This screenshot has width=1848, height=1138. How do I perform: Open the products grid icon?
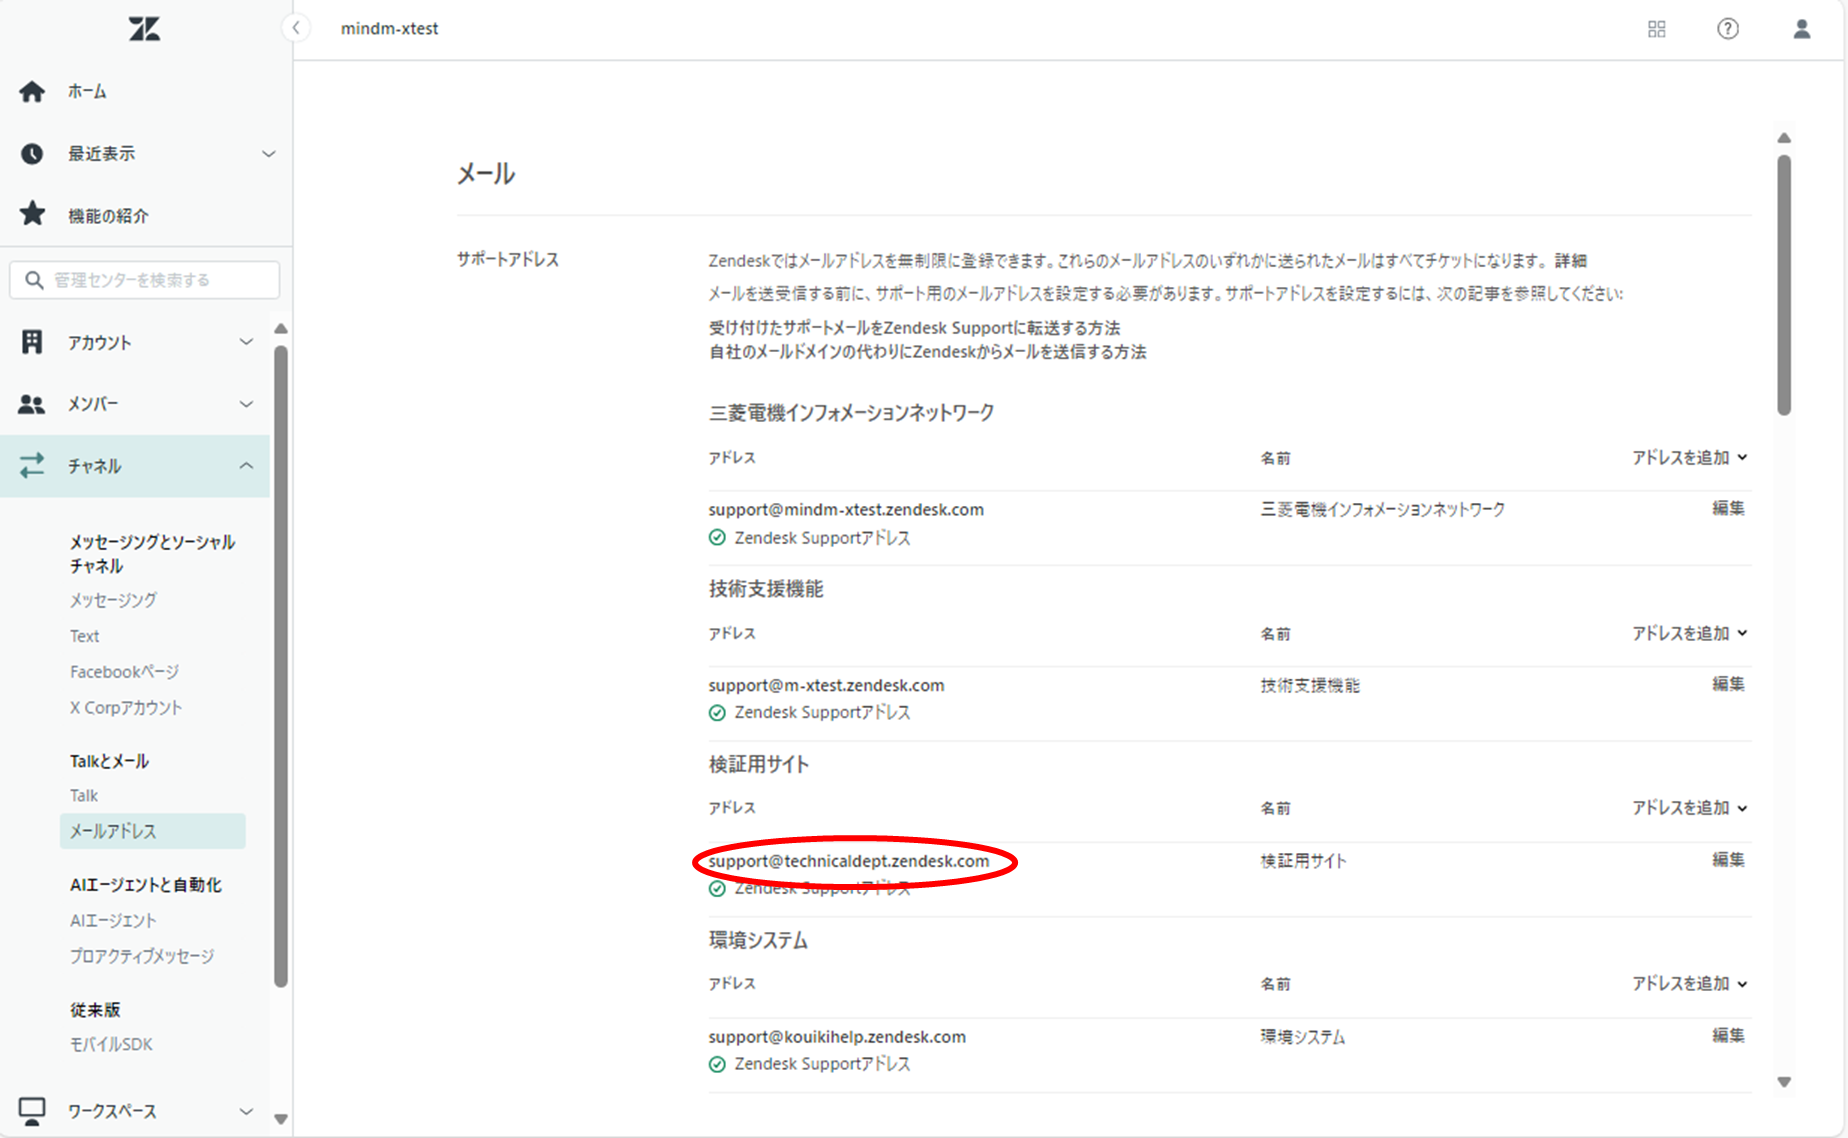[x=1657, y=29]
